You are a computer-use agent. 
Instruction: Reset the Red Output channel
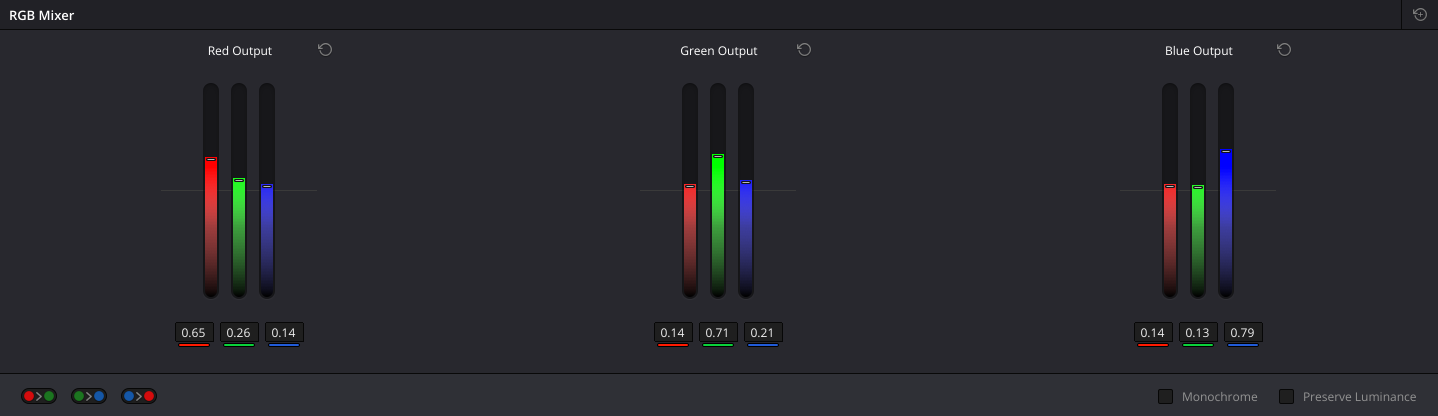tap(325, 50)
